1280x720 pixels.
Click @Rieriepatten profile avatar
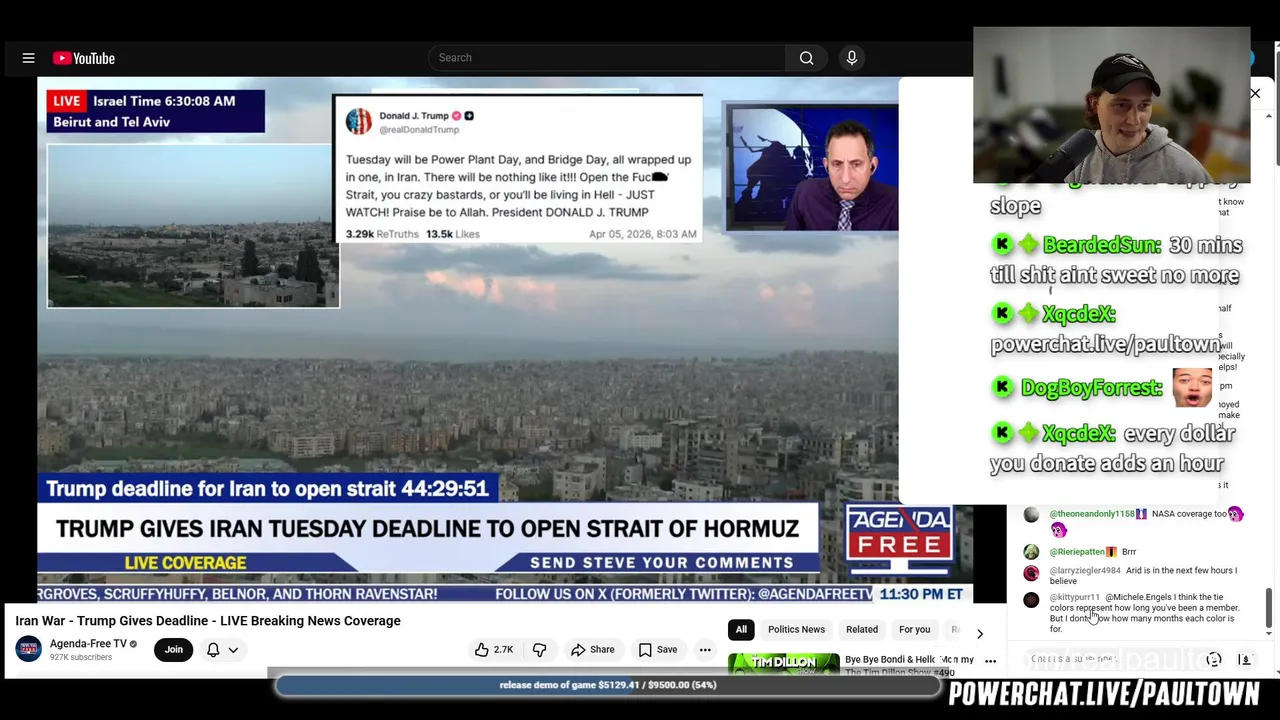pyautogui.click(x=1031, y=552)
